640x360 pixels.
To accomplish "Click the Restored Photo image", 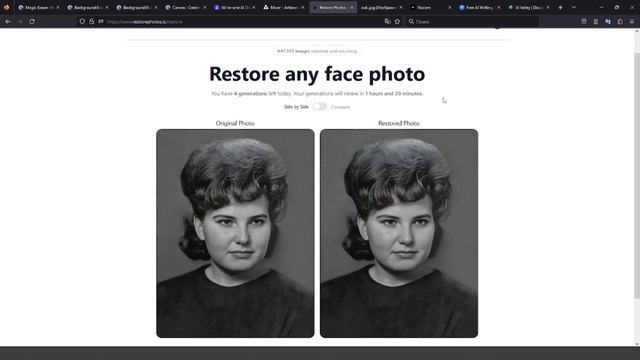I will (399, 233).
